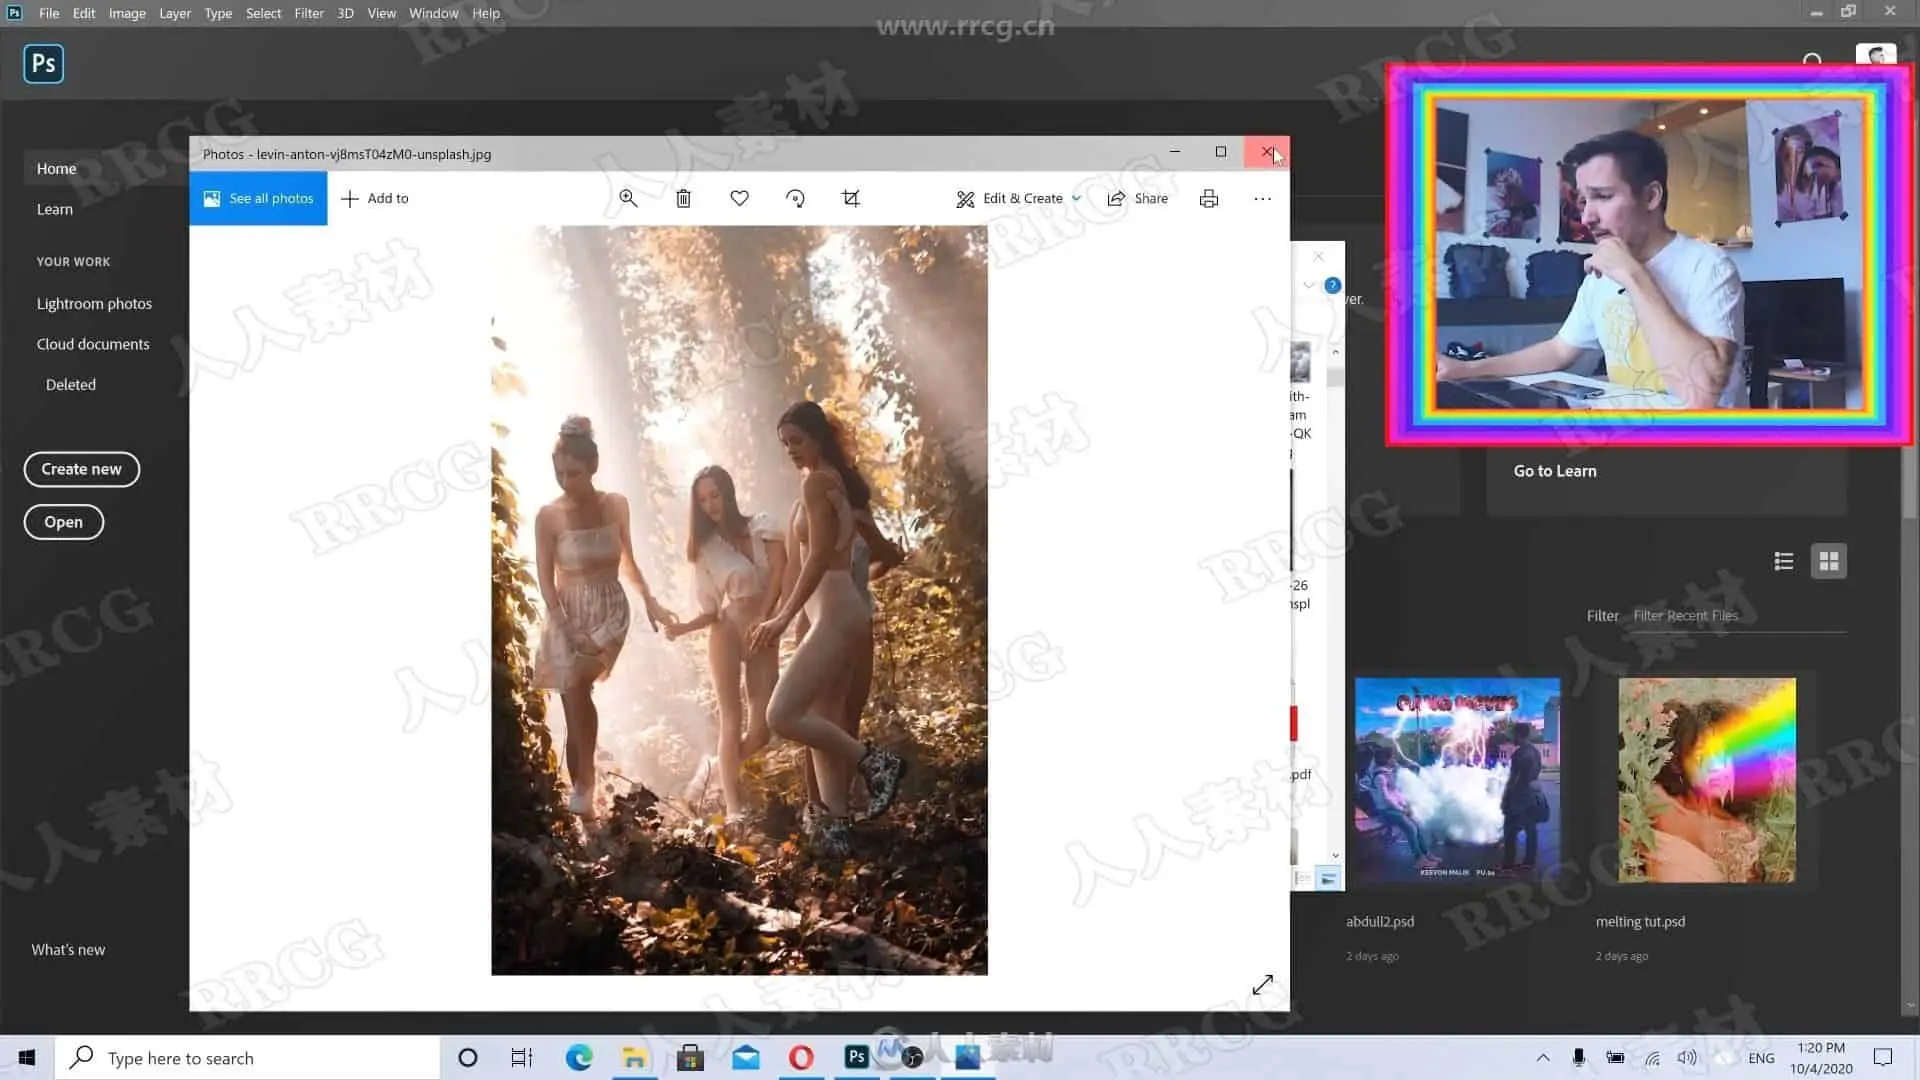Click the volume speaker tray icon
Screen dimensions: 1920x1080
pos(1687,1057)
